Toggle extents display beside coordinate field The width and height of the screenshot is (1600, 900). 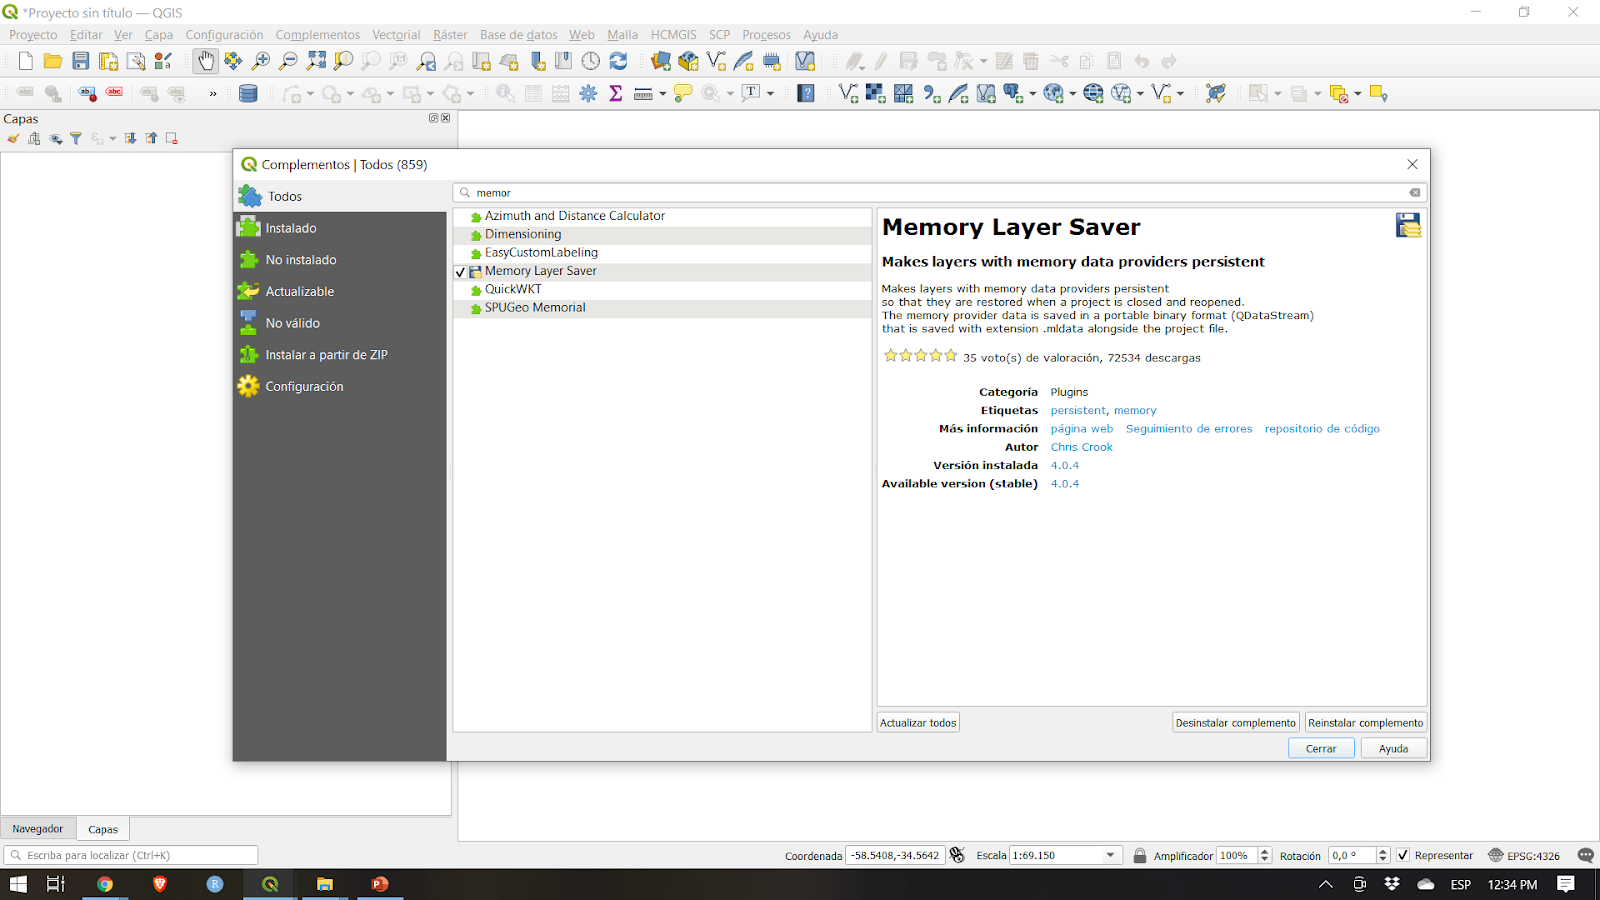[x=957, y=855]
